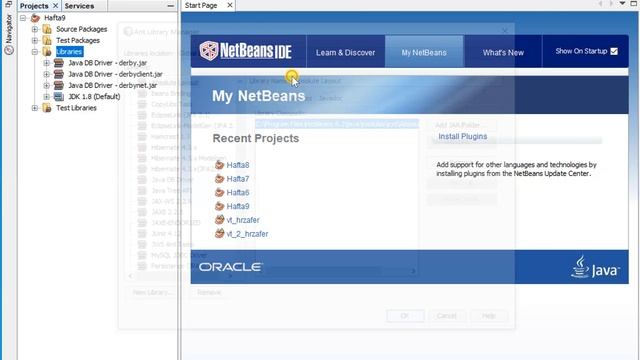
Task: Expand the JDK 1.8 (Default) node
Action: [x=46, y=97]
